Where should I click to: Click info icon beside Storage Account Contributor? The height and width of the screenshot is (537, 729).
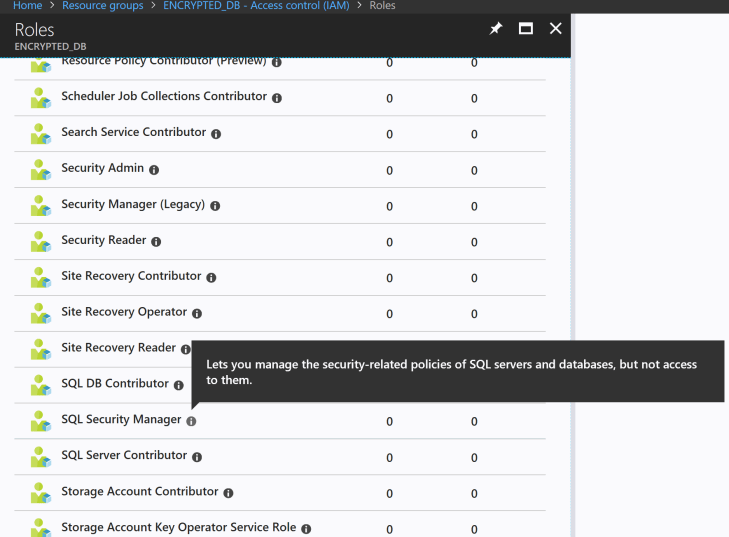tap(228, 493)
